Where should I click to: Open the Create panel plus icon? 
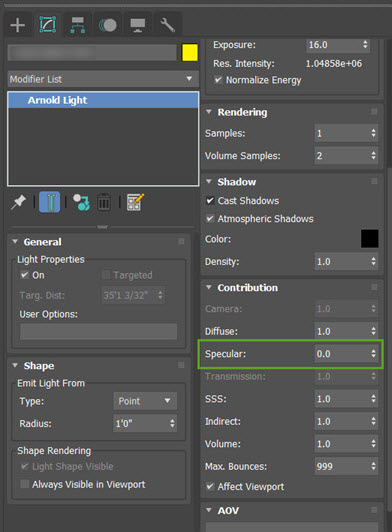tap(18, 25)
